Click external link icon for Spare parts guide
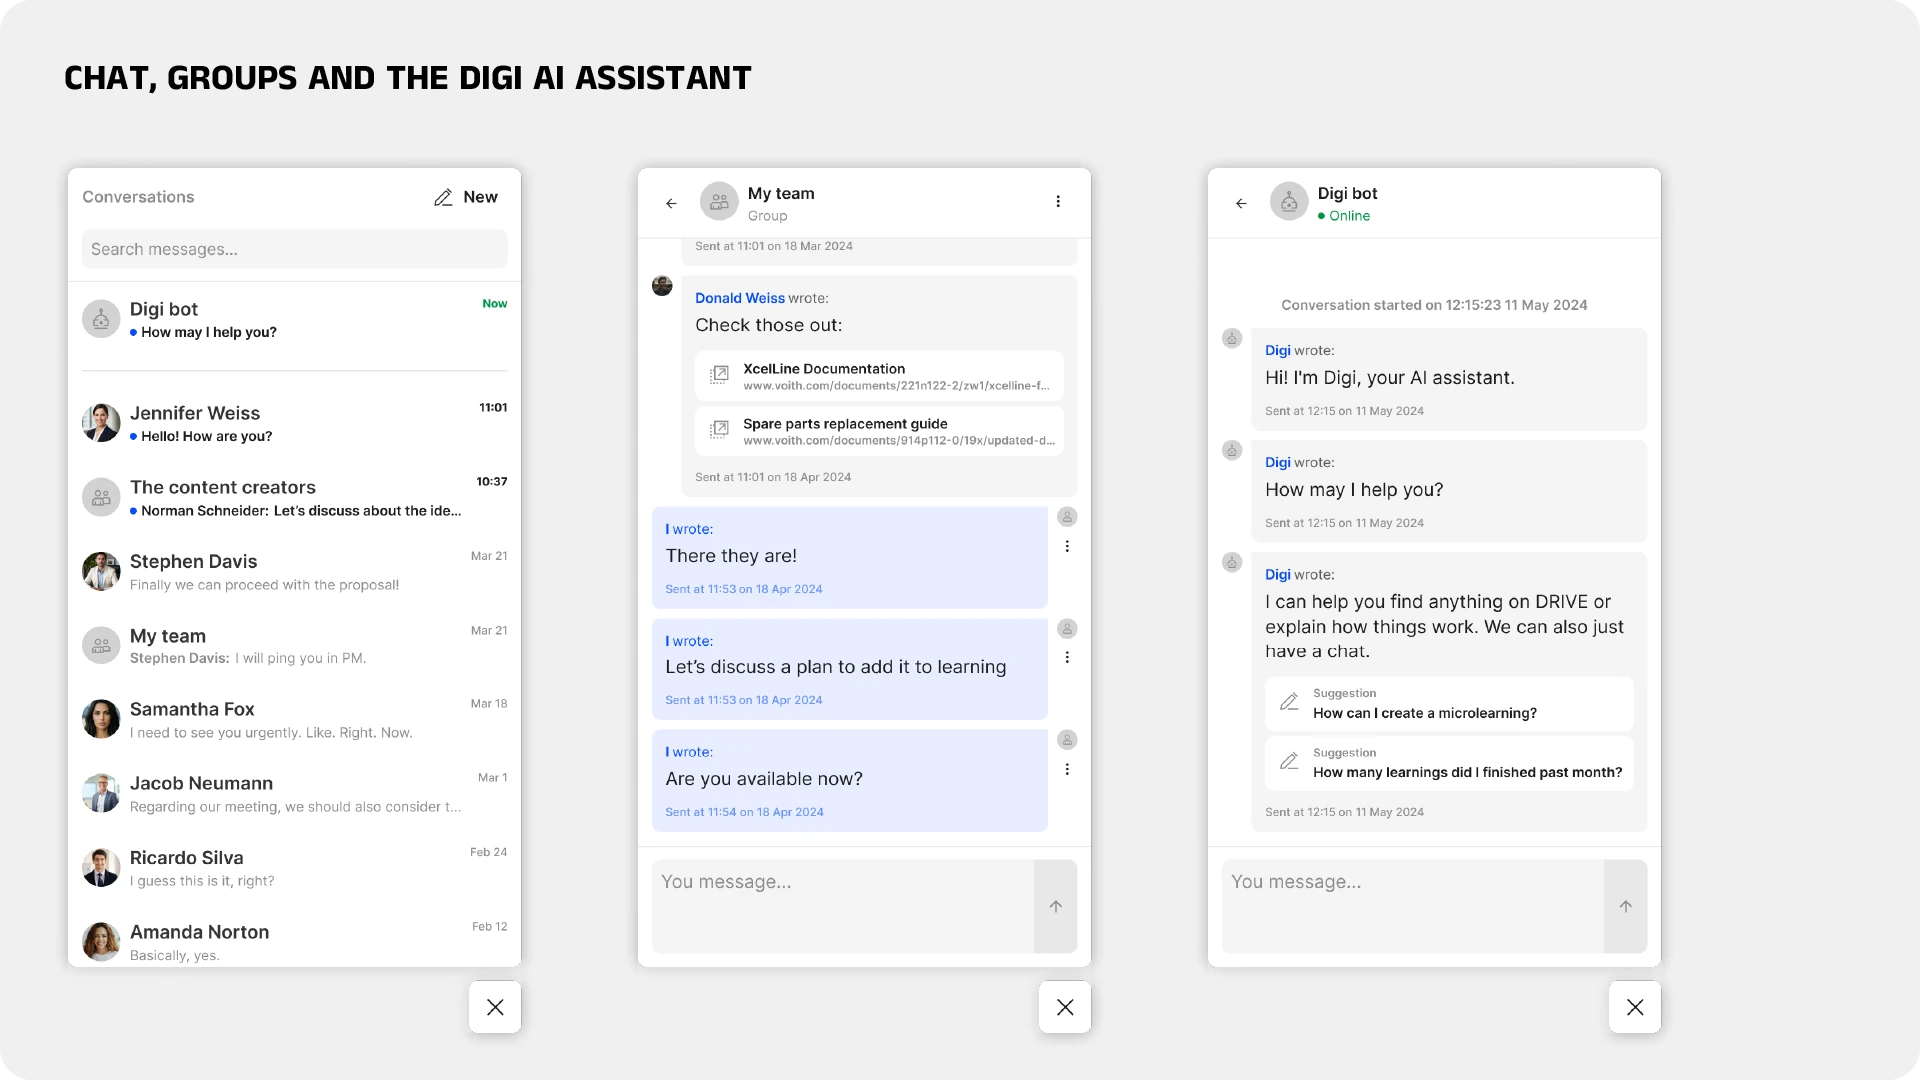 719,430
